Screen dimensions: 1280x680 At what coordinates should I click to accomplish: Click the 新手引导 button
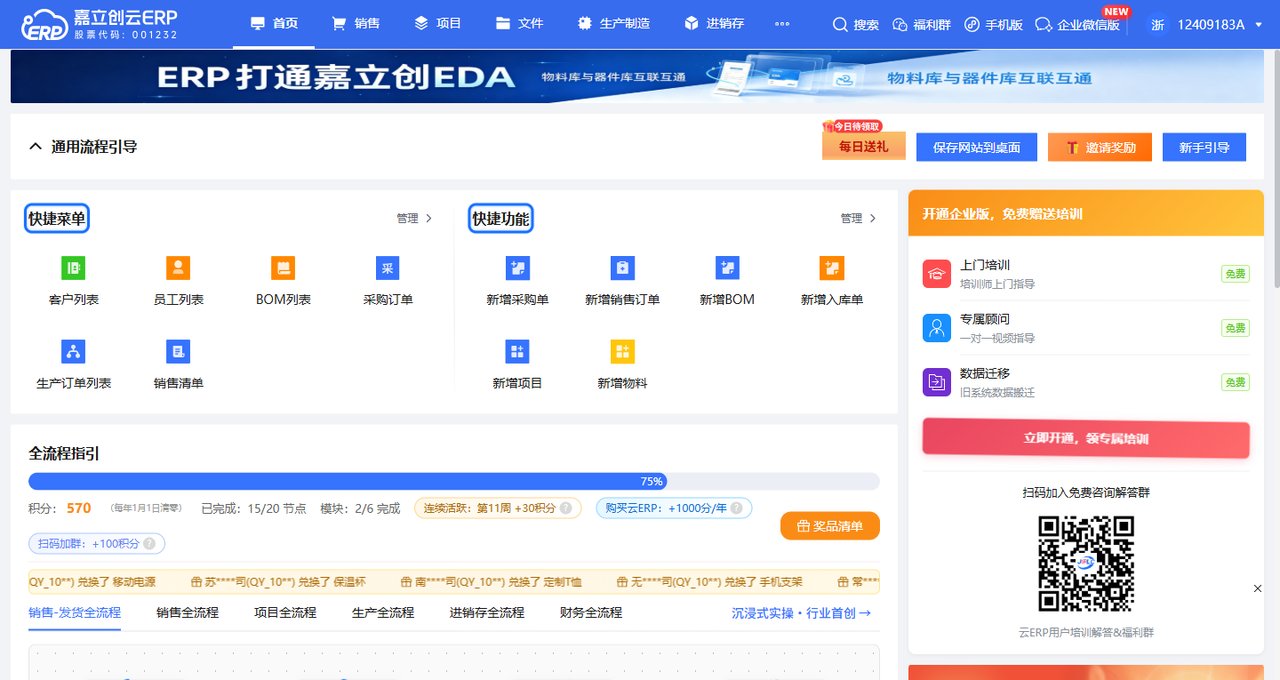(1204, 147)
